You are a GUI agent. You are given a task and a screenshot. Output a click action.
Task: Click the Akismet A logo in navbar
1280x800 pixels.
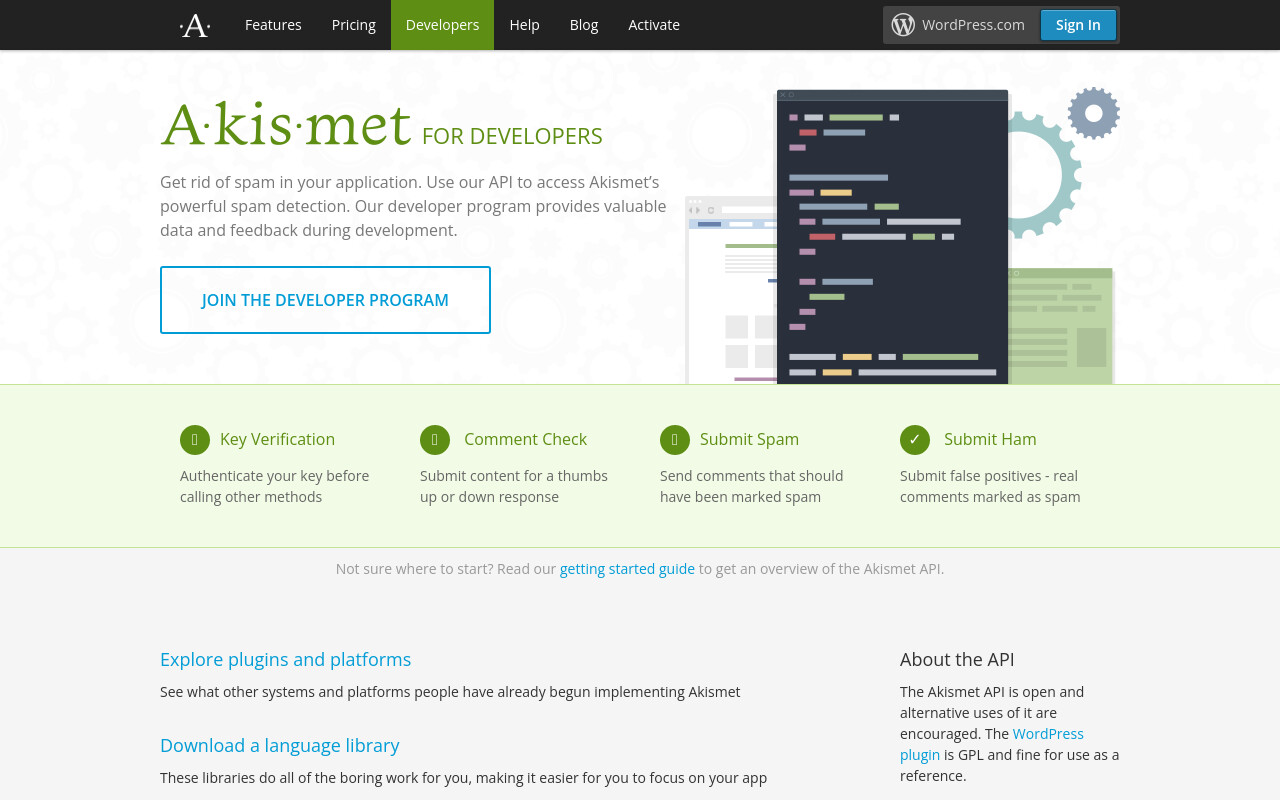tap(195, 25)
